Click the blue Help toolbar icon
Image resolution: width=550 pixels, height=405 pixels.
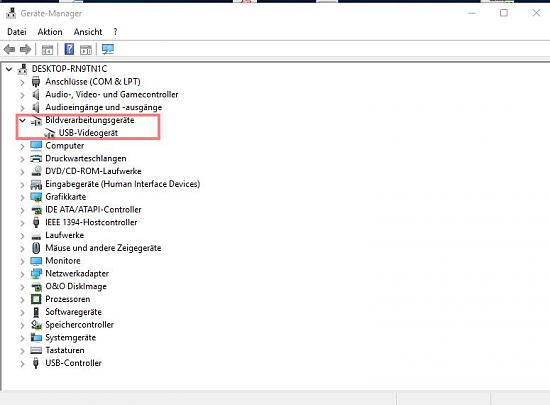pos(69,49)
